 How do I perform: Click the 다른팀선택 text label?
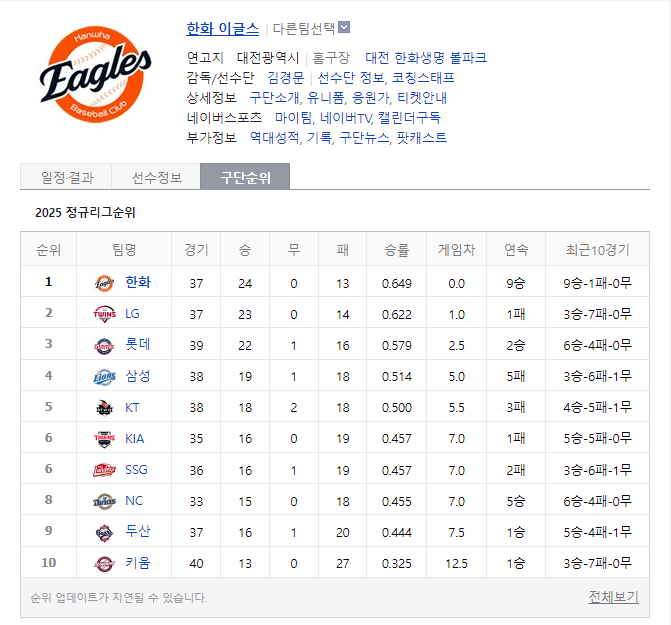(x=304, y=28)
